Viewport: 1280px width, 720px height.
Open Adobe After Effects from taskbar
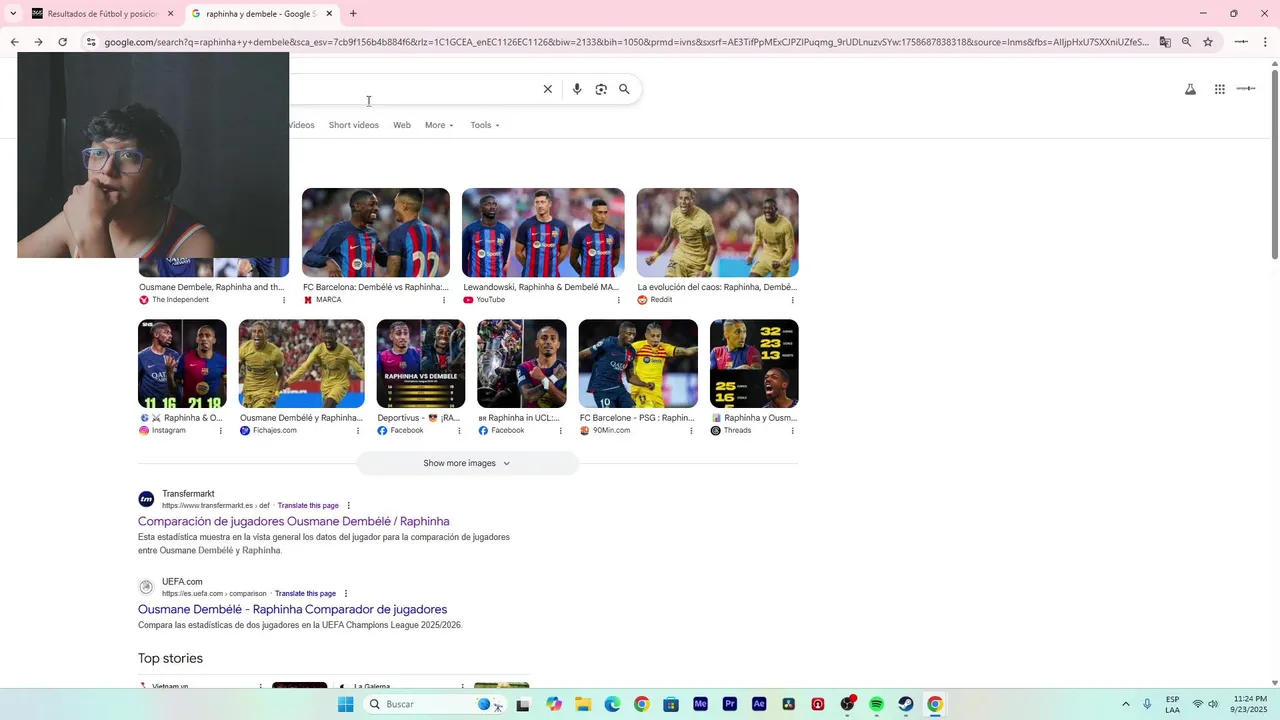759,704
